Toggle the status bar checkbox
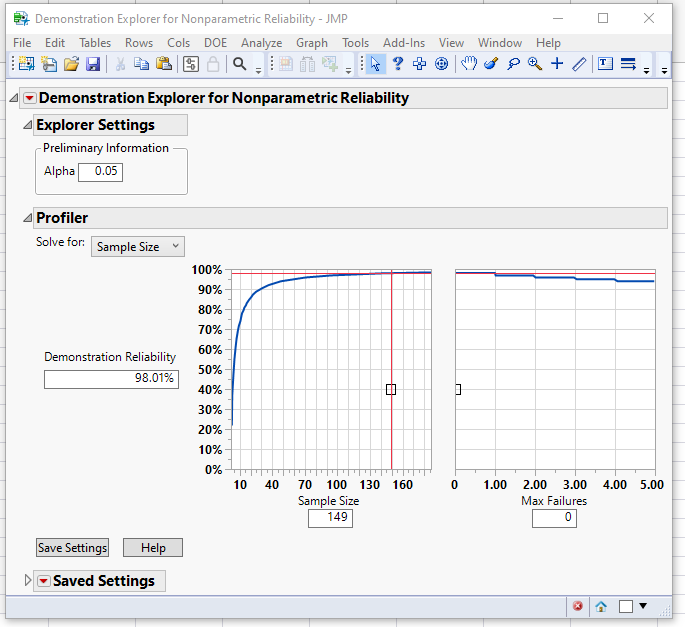Viewport: 685px width, 627px height. pos(625,606)
